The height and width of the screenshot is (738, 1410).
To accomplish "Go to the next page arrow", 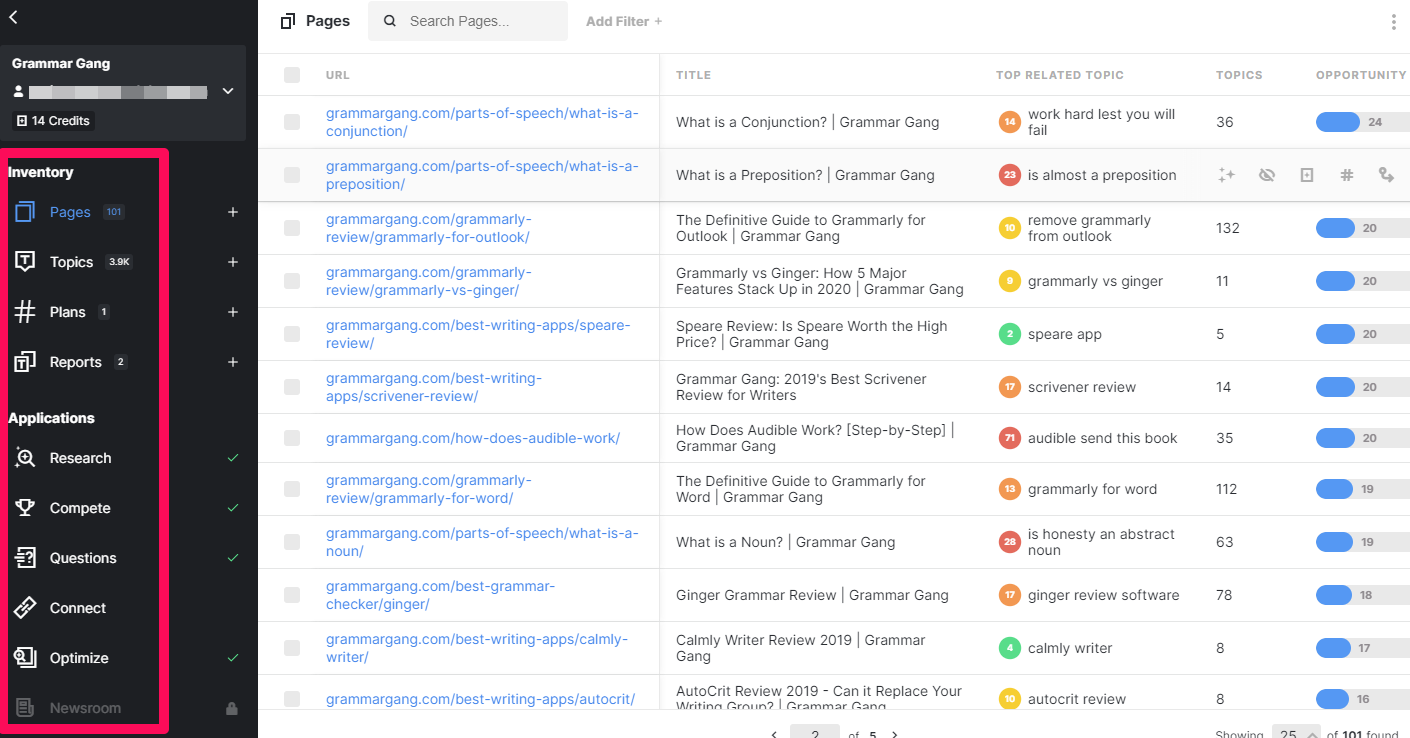I will point(895,735).
